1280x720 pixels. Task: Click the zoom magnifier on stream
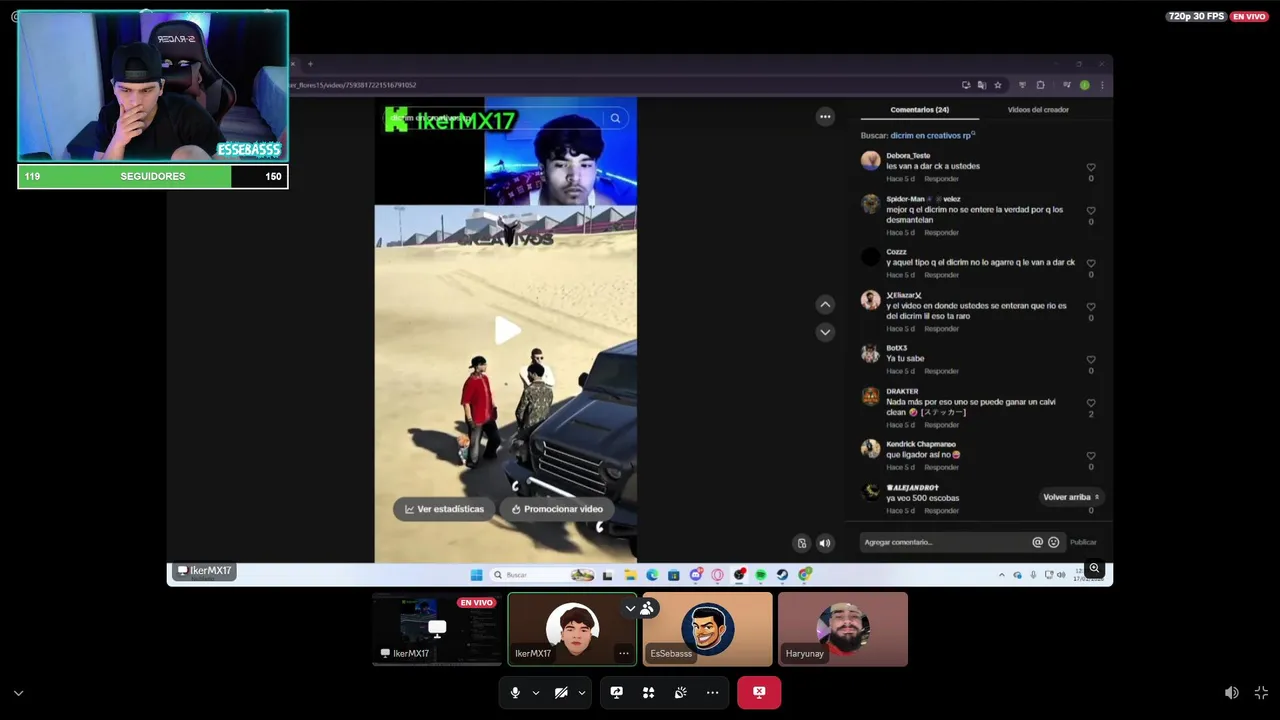[1094, 568]
